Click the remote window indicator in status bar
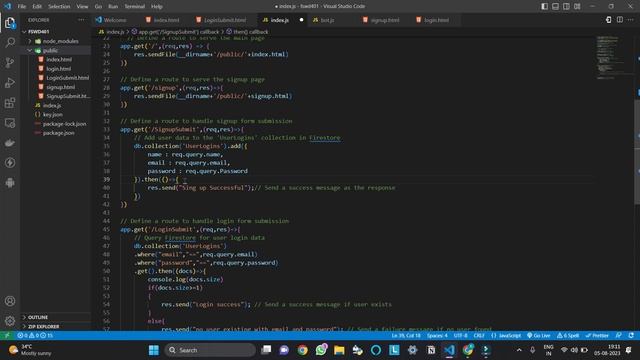The image size is (640, 360). (7, 336)
